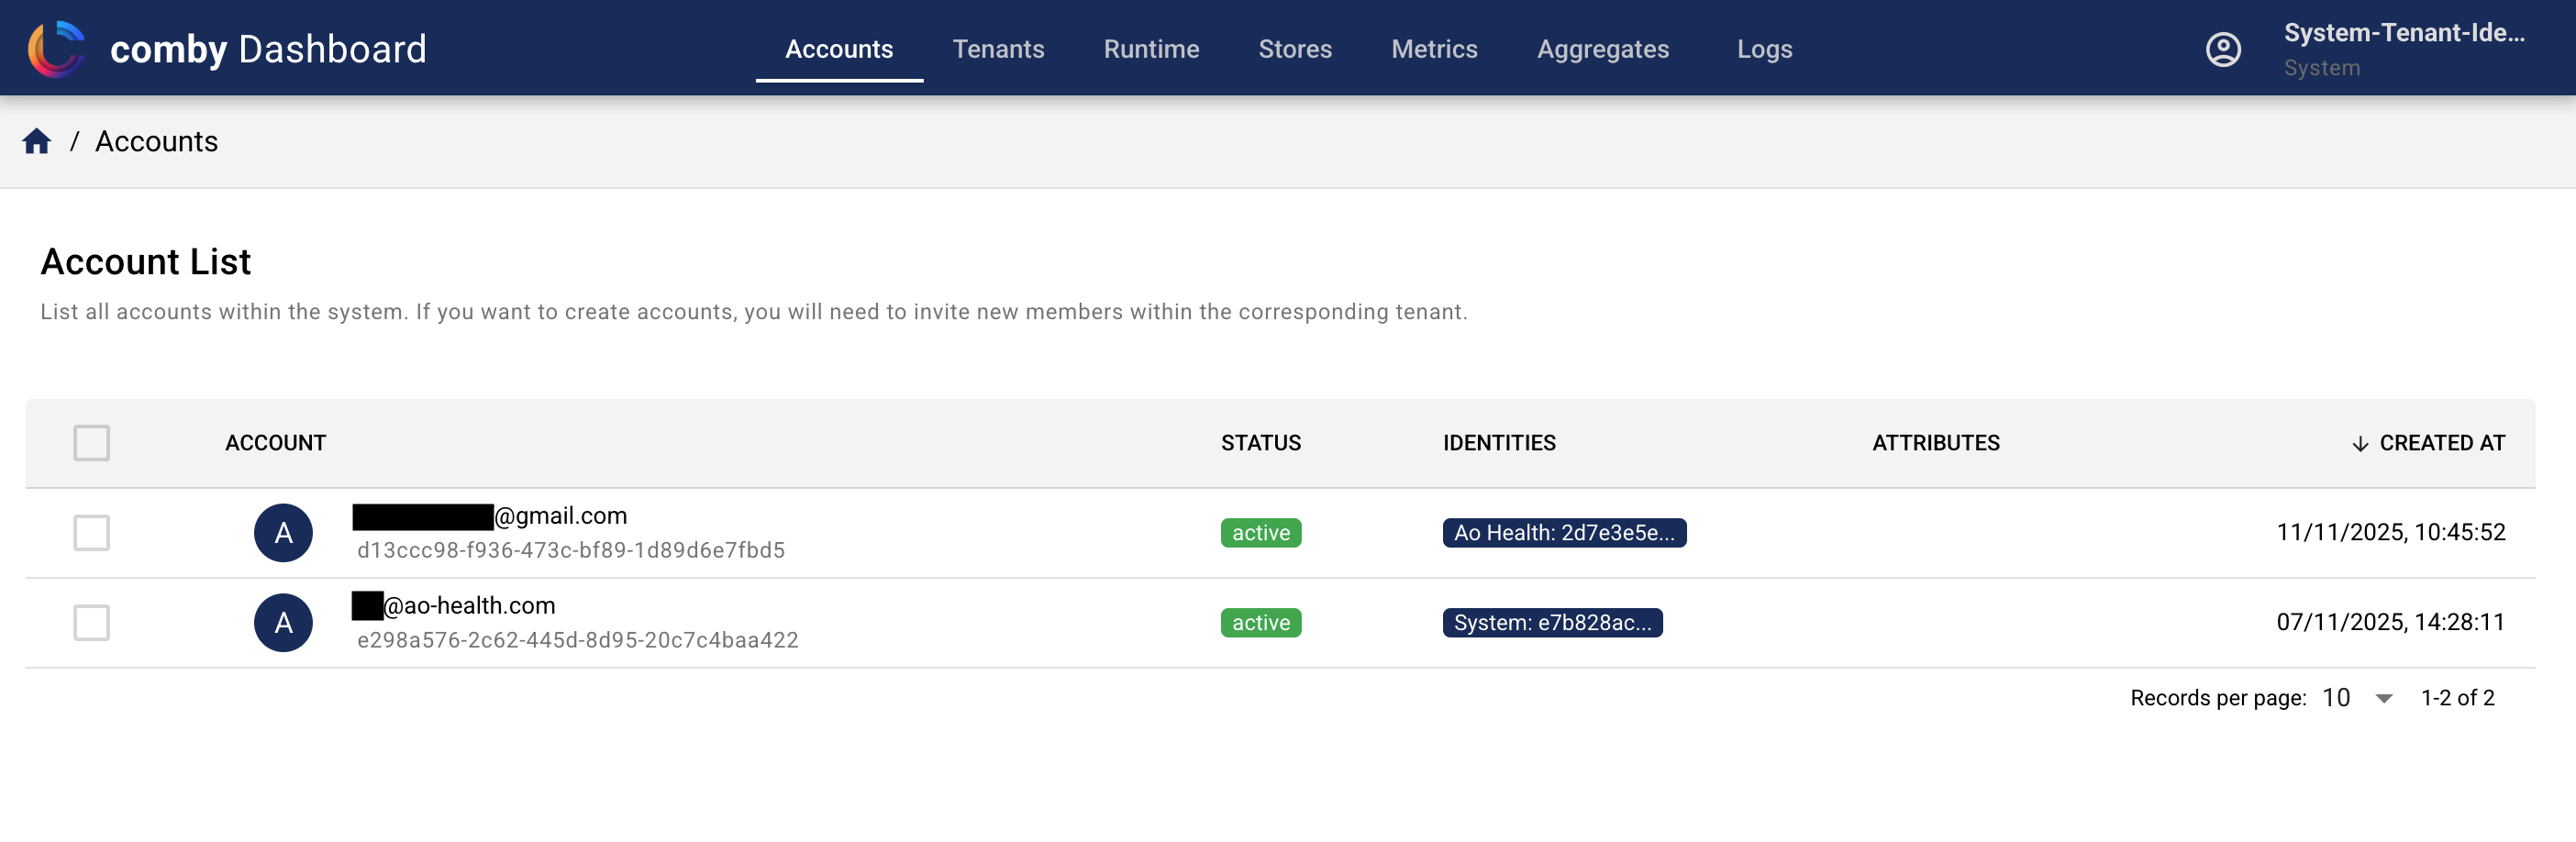Click the active status badge on the first row
This screenshot has width=2576, height=842.
[1260, 532]
